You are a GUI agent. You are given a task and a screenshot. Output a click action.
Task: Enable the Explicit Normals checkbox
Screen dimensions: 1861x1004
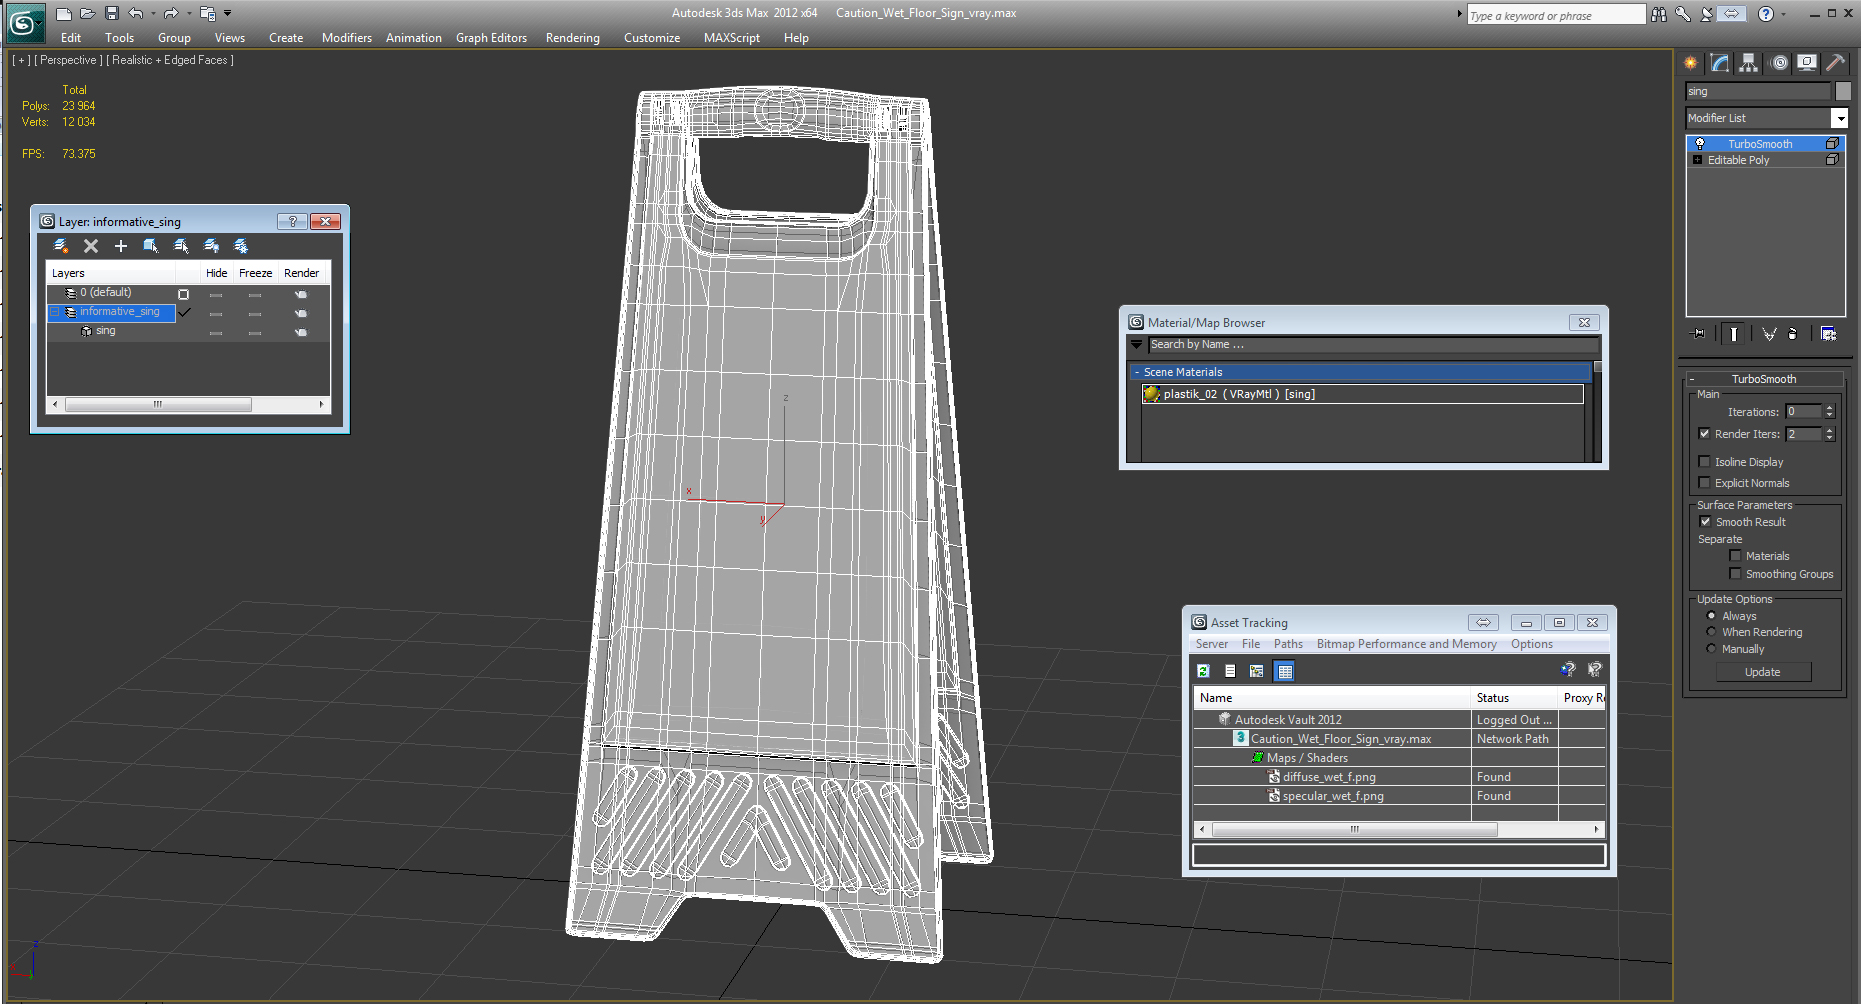point(1704,483)
